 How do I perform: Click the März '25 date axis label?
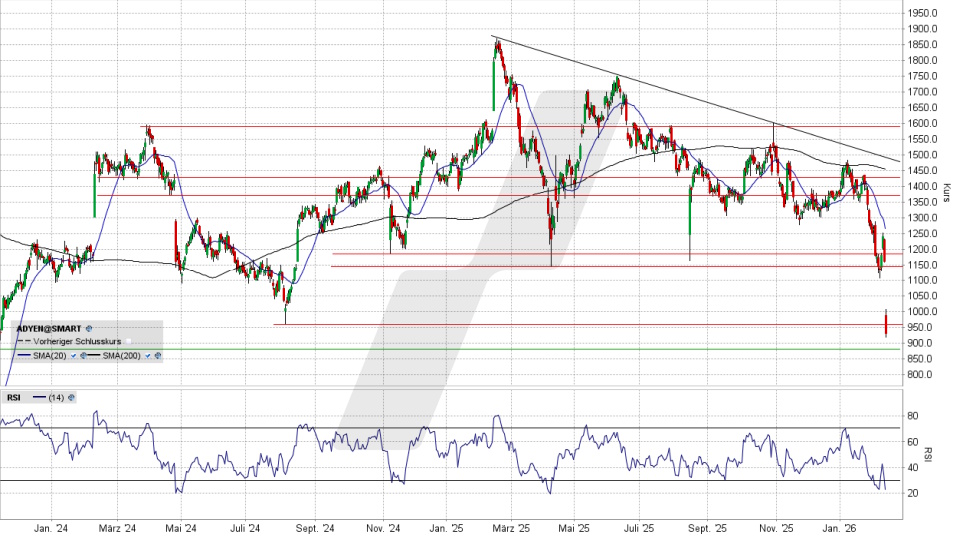[511, 528]
